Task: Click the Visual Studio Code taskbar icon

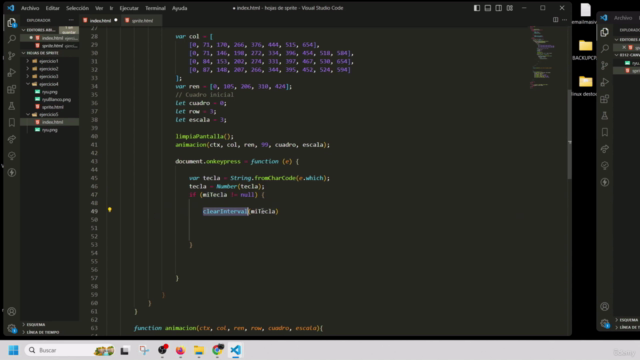Action: pyautogui.click(x=236, y=350)
